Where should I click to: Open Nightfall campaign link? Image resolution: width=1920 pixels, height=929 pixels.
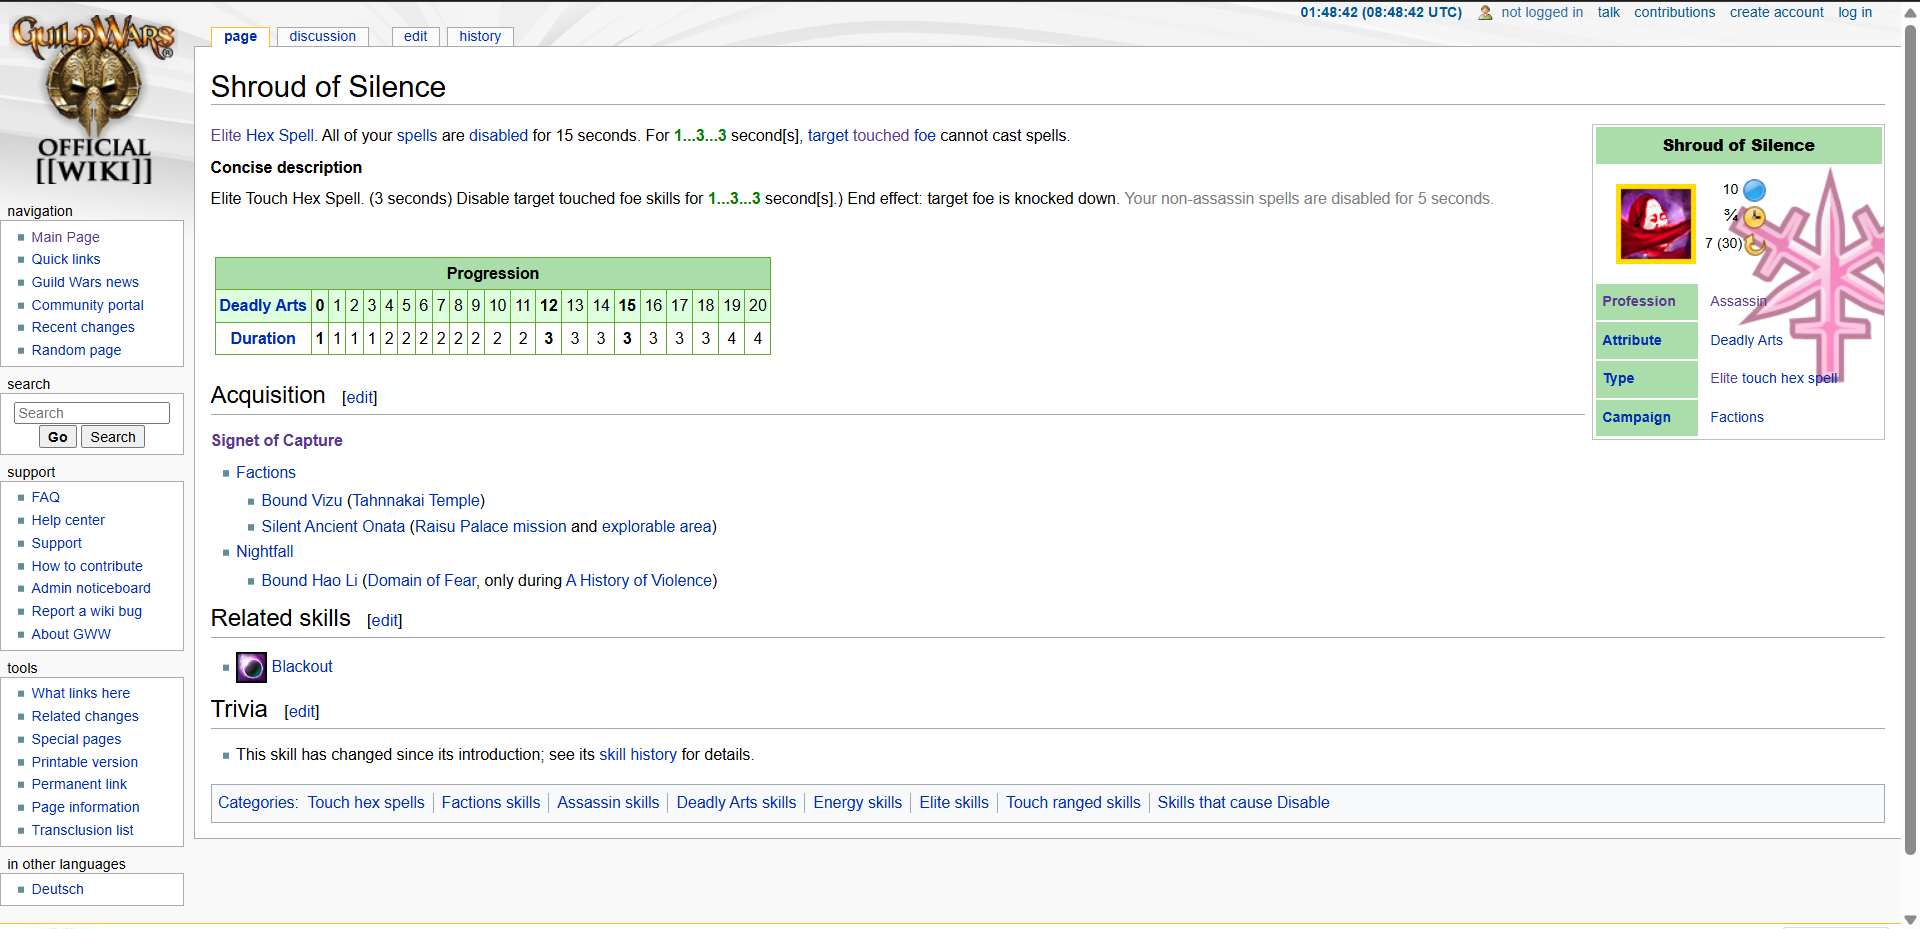[x=265, y=552]
